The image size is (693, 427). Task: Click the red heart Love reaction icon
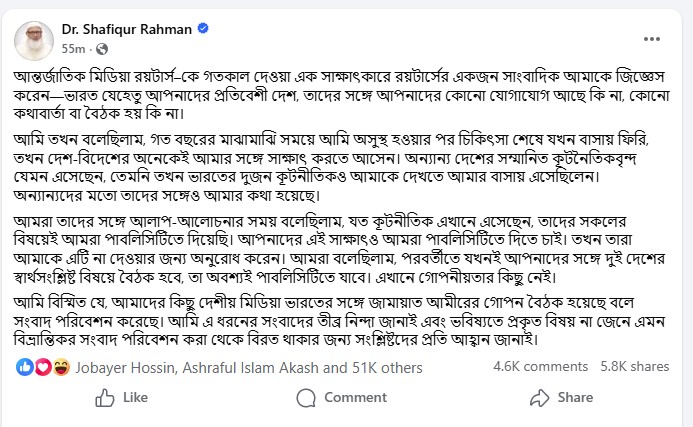pyautogui.click(x=40, y=368)
